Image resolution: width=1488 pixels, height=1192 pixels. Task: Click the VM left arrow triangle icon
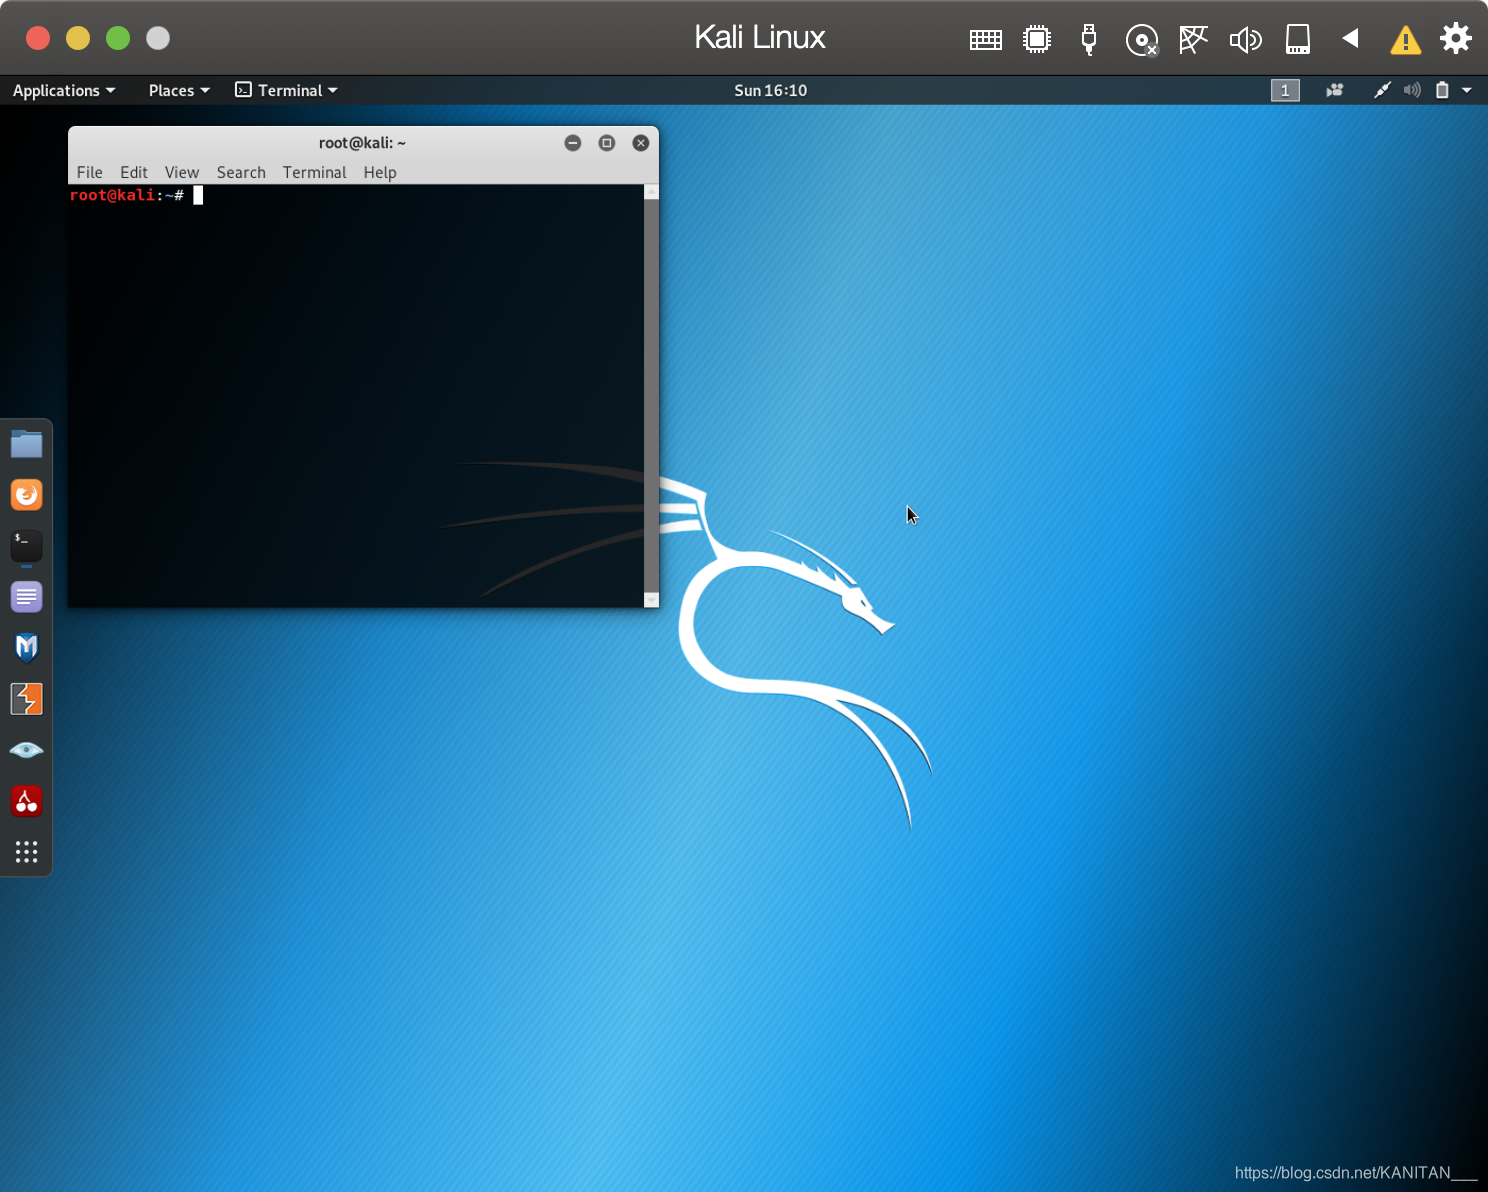1351,39
